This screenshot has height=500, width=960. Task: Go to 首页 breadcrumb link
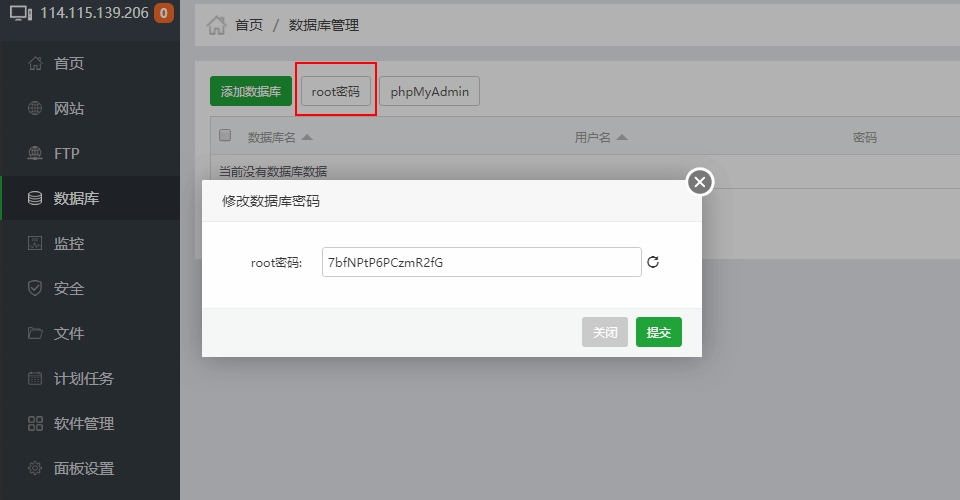coord(249,25)
